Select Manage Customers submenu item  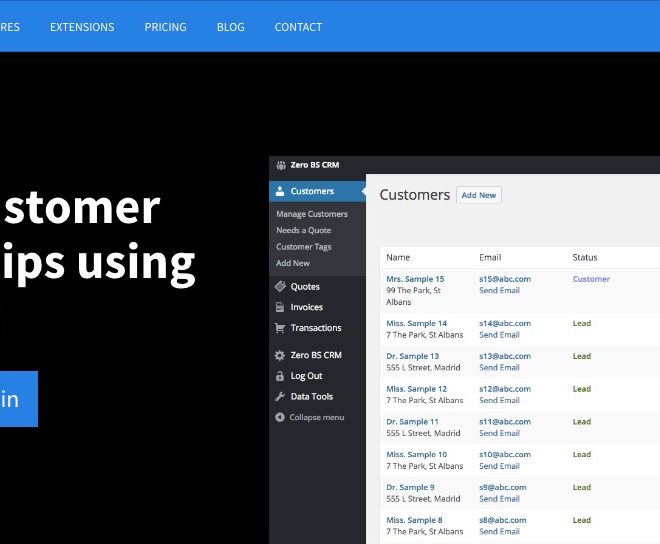[x=312, y=214]
